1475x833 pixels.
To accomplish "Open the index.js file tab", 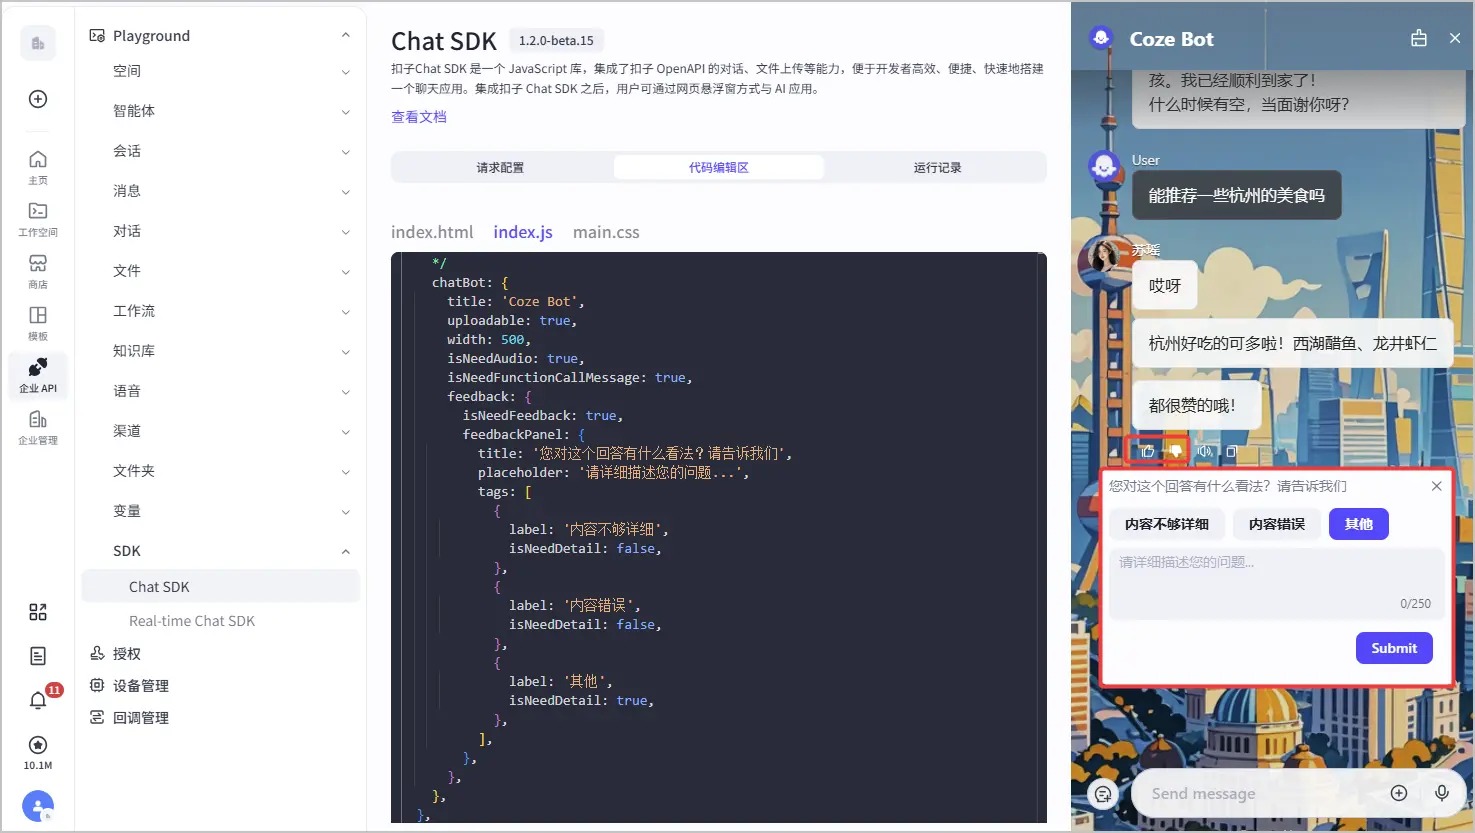I will [523, 232].
